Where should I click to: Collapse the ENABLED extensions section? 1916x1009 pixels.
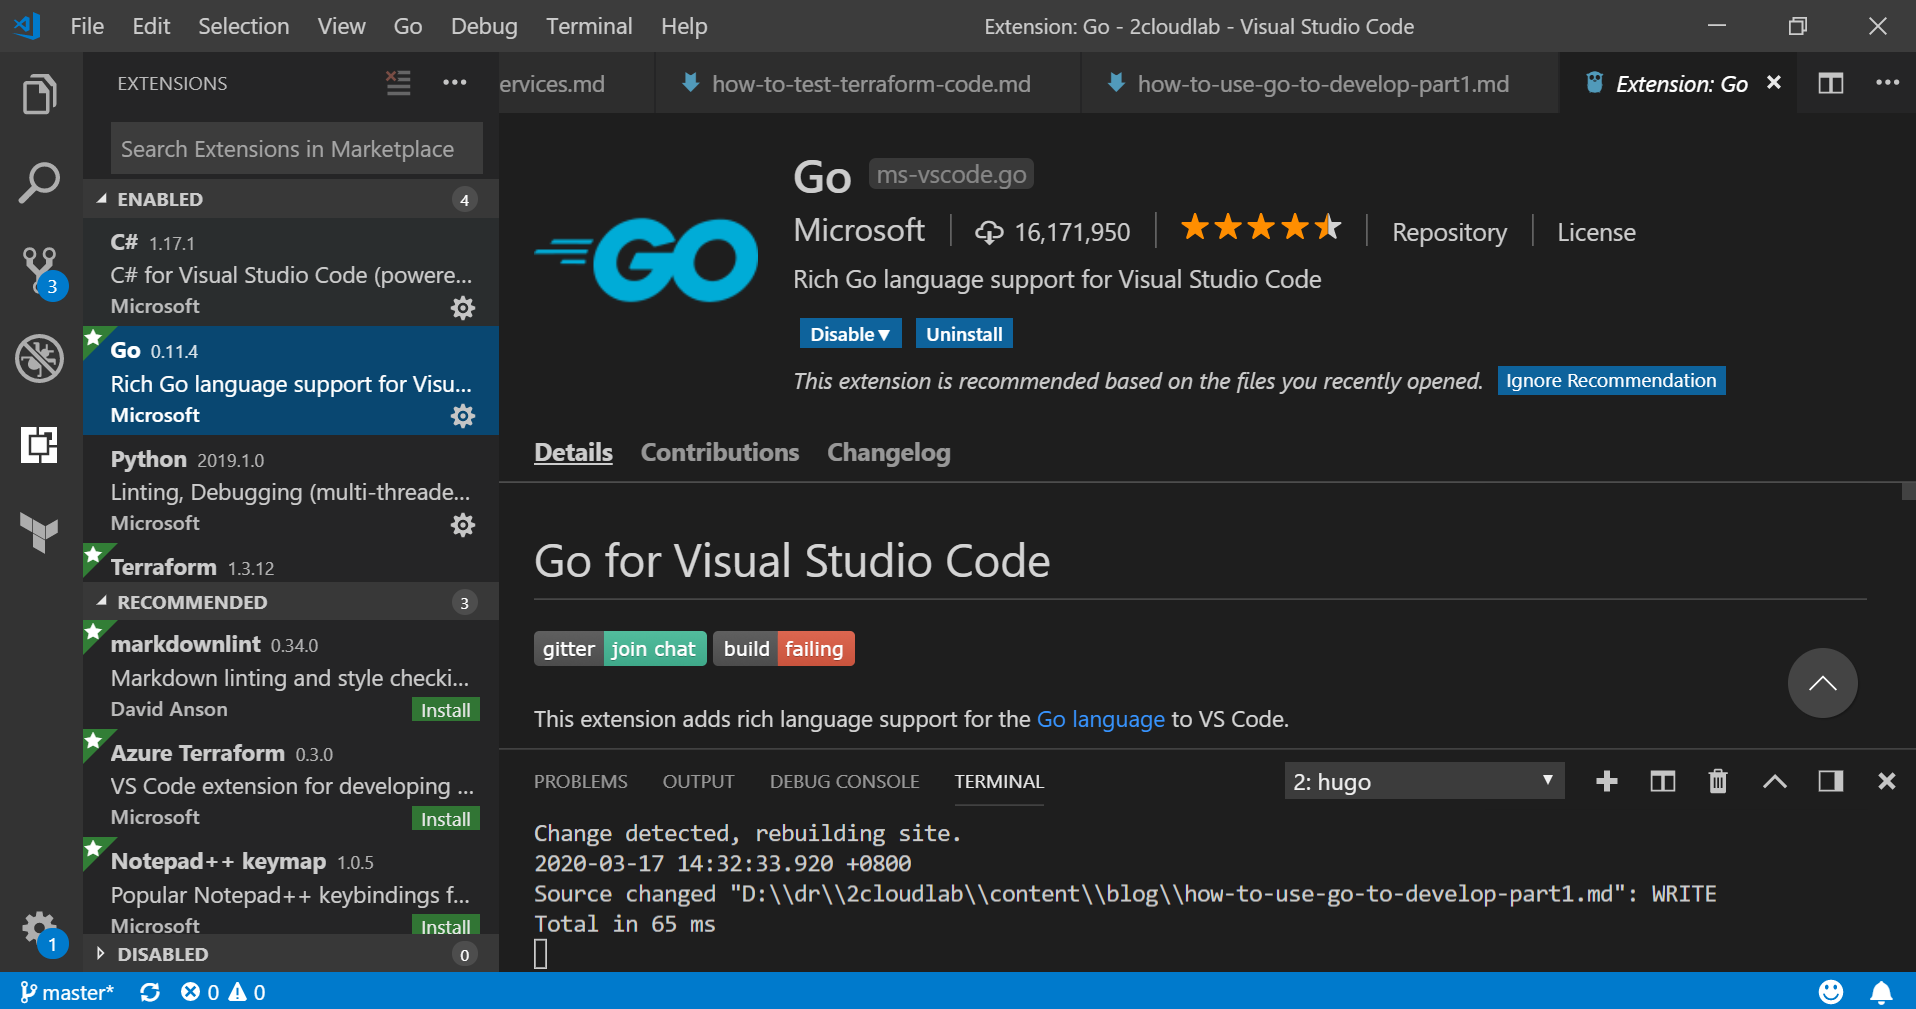[x=291, y=199]
